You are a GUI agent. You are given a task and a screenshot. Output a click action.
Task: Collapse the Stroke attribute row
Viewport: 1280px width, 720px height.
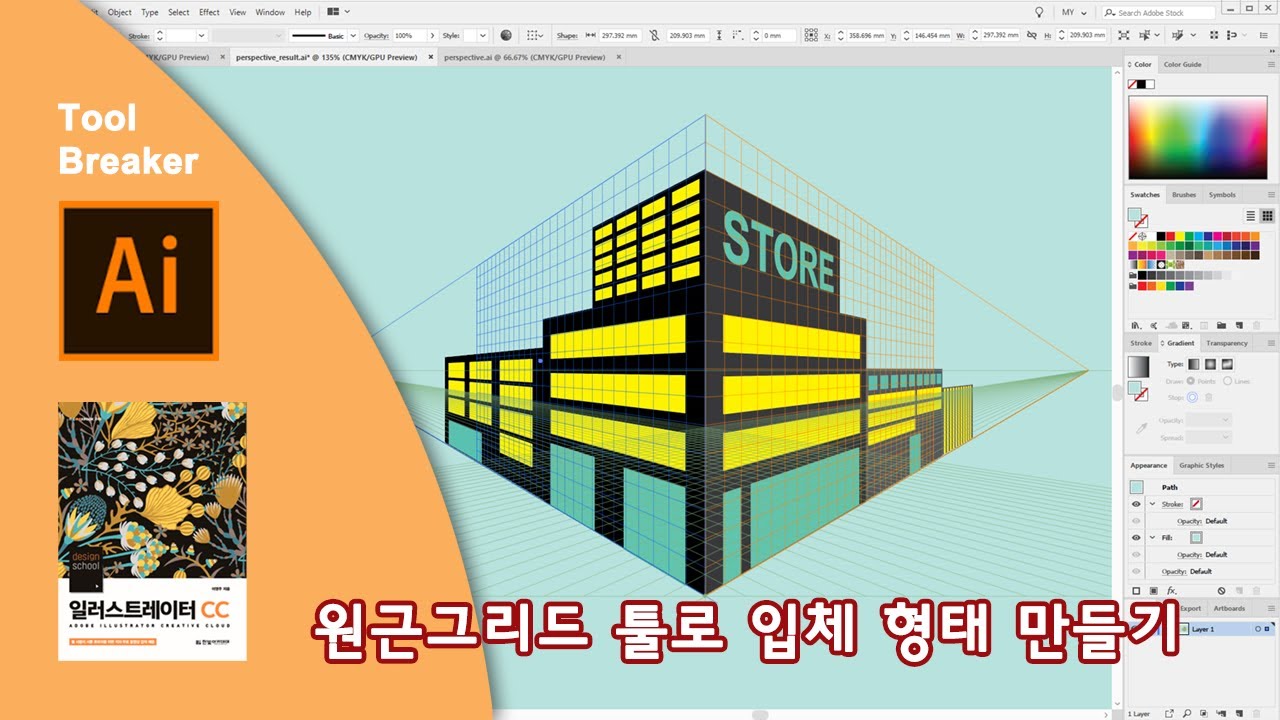click(x=1152, y=504)
